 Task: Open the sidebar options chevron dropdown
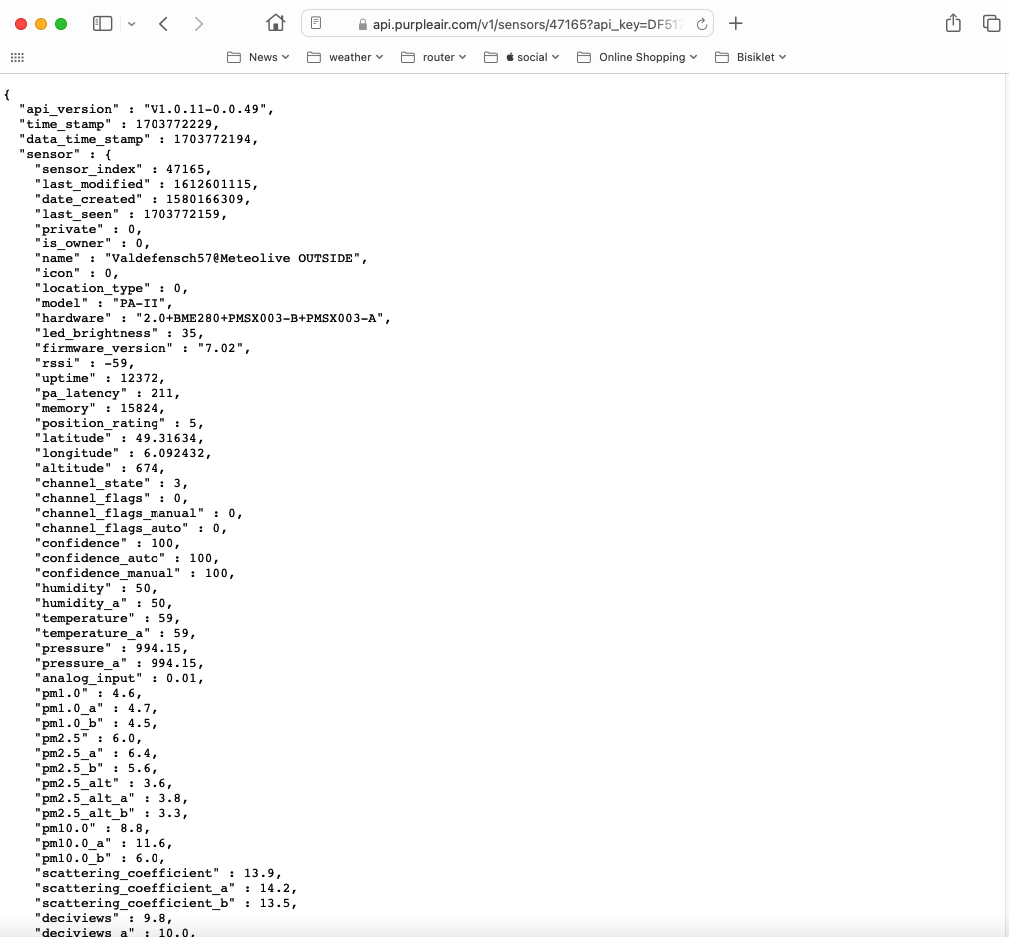point(131,24)
